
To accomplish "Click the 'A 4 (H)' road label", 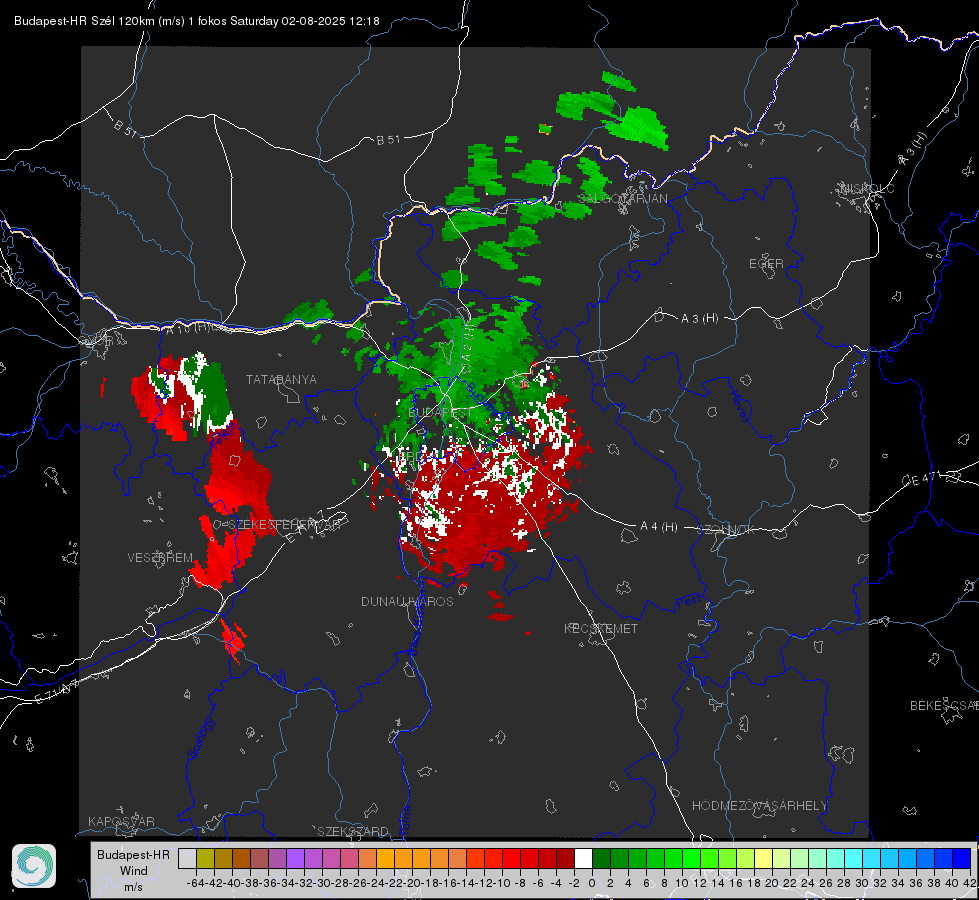I will click(x=659, y=527).
